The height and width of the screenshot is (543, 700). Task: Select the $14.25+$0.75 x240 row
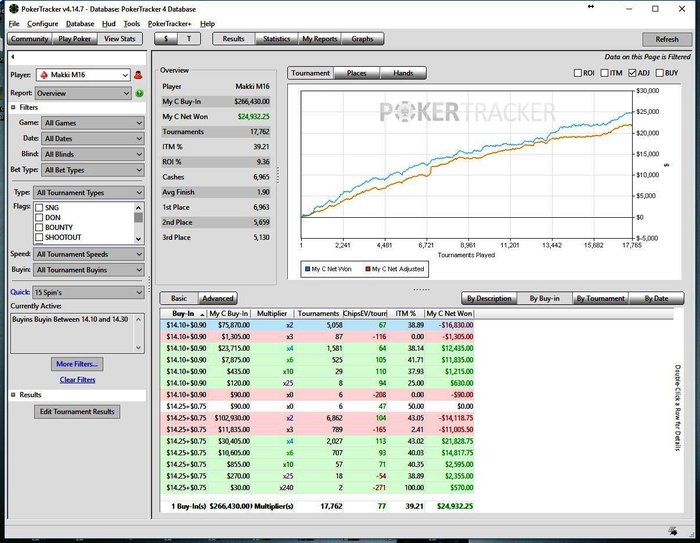pos(317,488)
